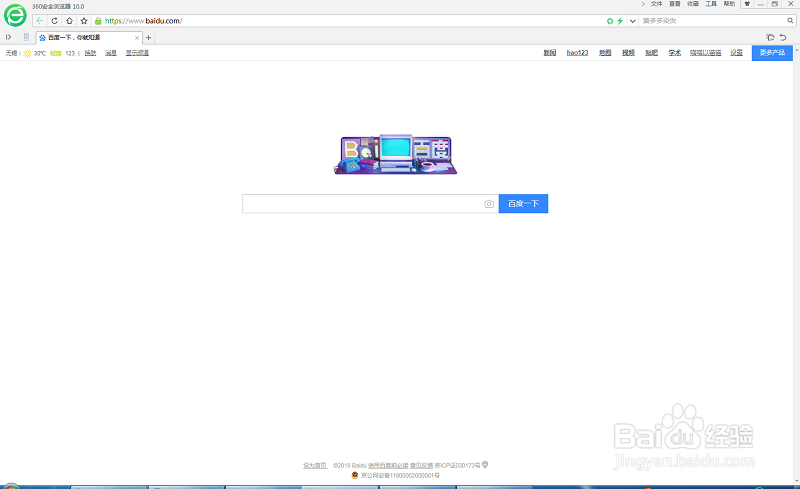800x489 pixels.
Task: Open the 换肤 link
Action: pos(90,53)
